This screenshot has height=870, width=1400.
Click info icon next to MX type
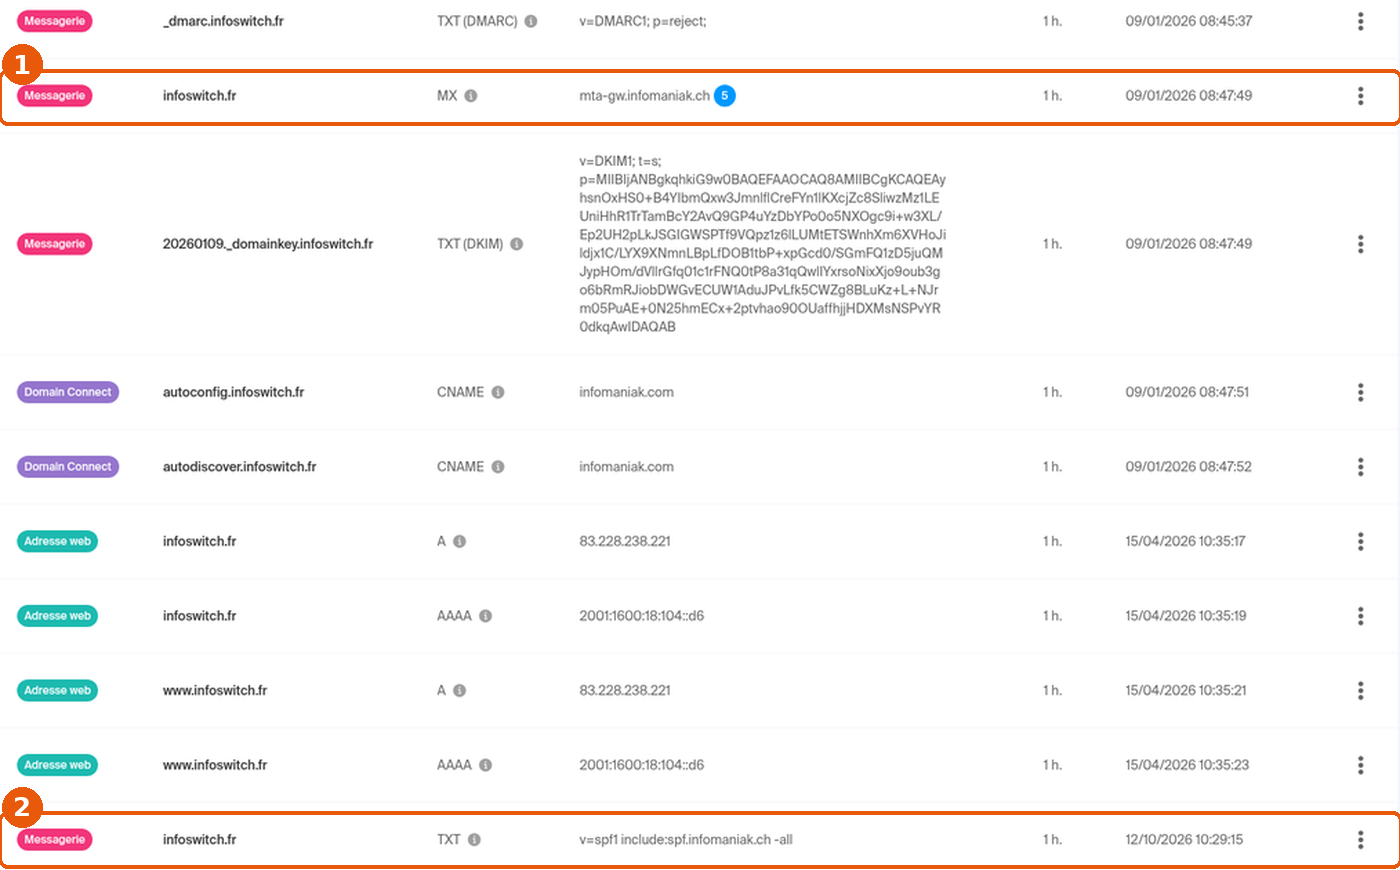point(471,96)
